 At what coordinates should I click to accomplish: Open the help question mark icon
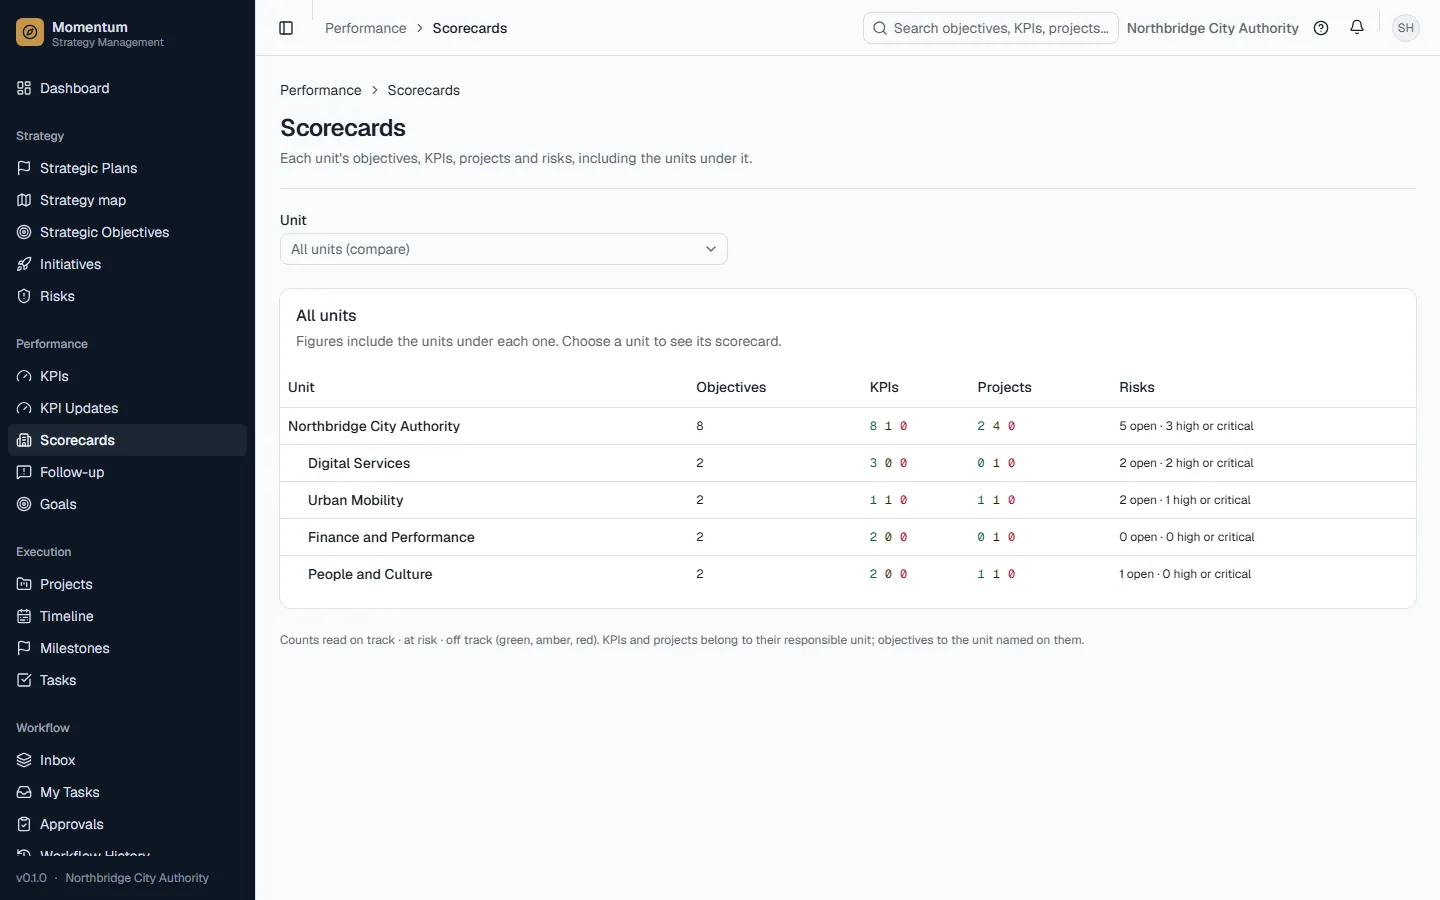[x=1321, y=28]
